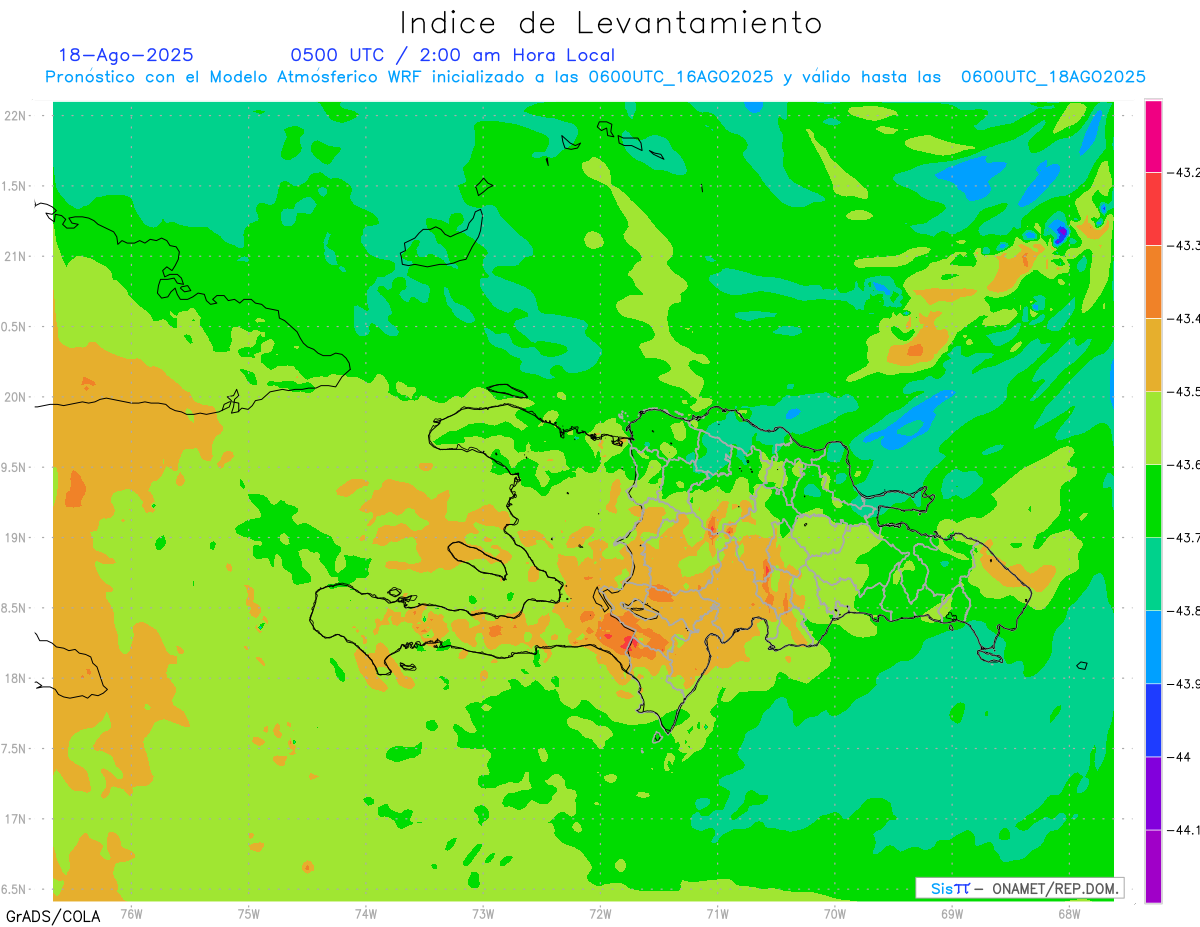Click the "75W" longitude label

(x=249, y=913)
